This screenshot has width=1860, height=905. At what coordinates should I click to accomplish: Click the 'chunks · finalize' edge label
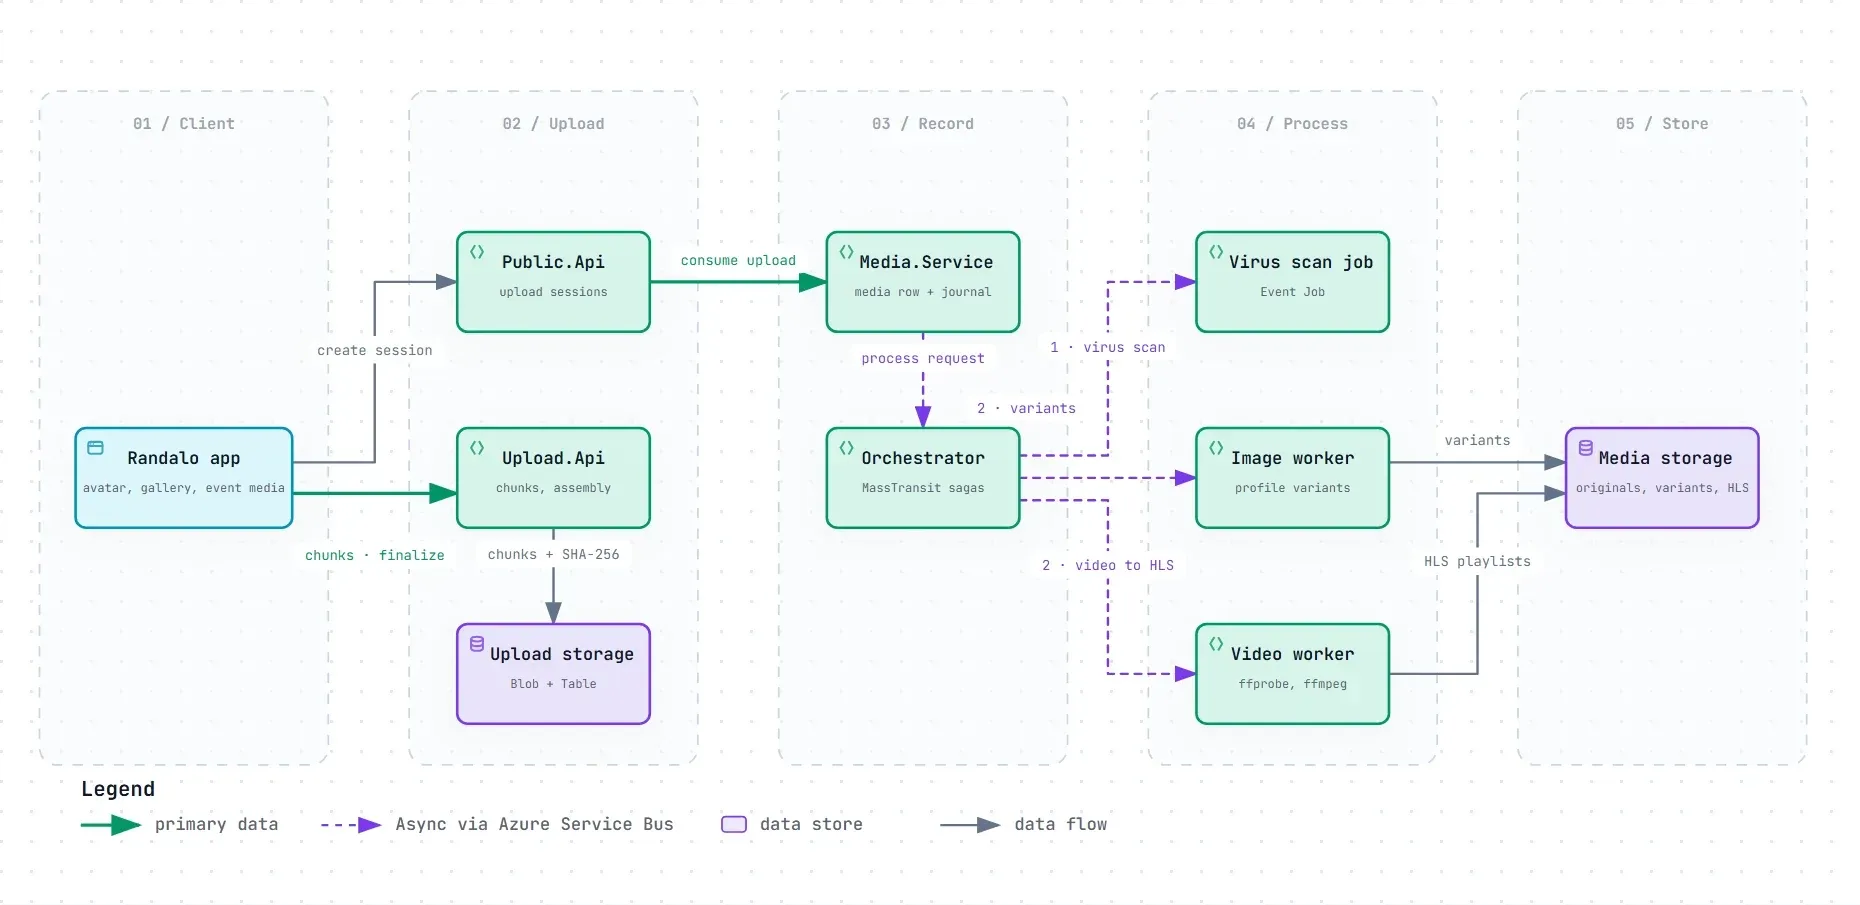[x=375, y=555]
